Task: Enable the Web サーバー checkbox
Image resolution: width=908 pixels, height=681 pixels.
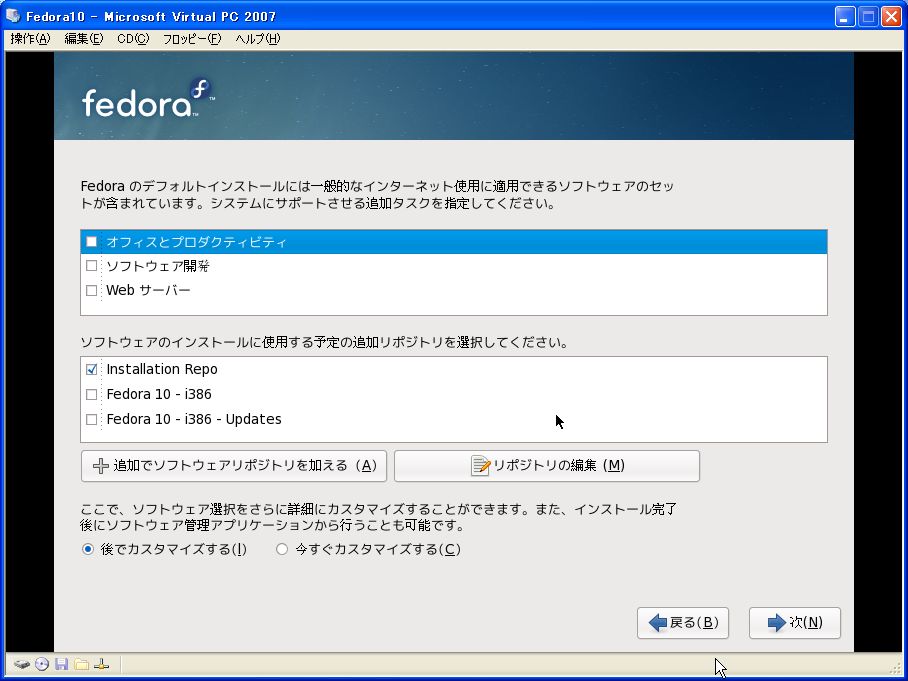Action: 91,290
